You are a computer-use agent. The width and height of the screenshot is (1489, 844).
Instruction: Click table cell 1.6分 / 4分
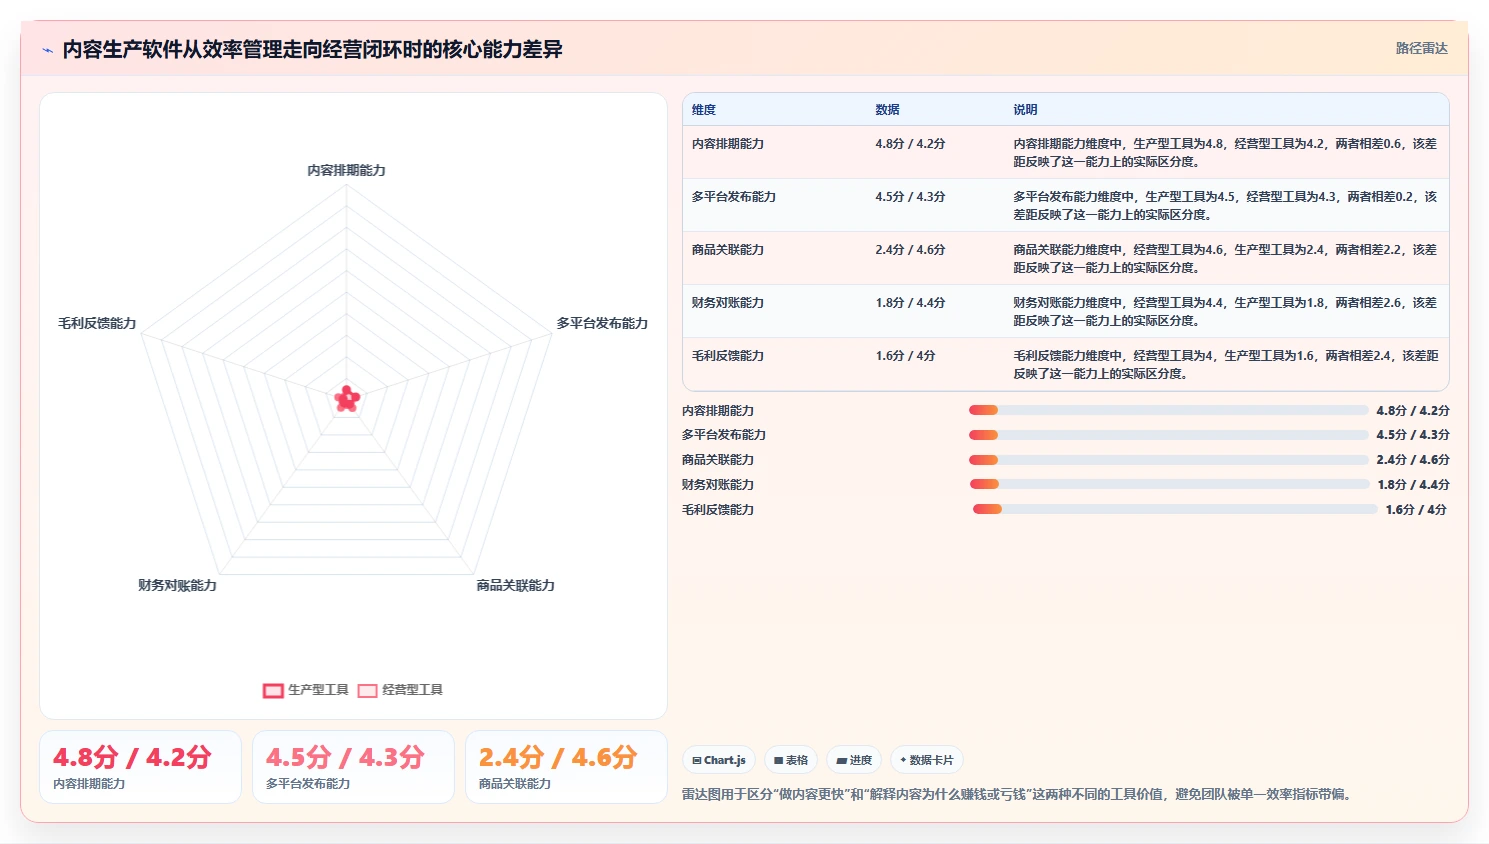click(x=905, y=356)
